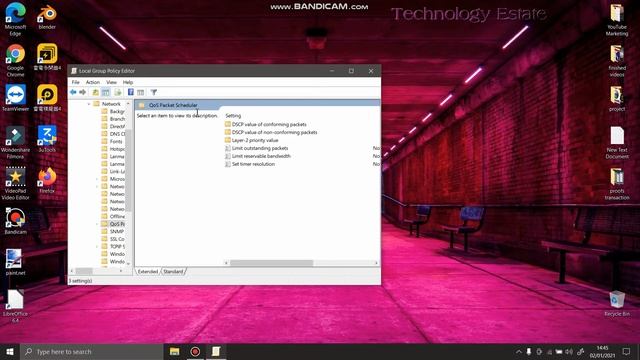Screen dimensions: 640x360
Task: Open Layer-2 priority value folder
Action: coord(251,140)
